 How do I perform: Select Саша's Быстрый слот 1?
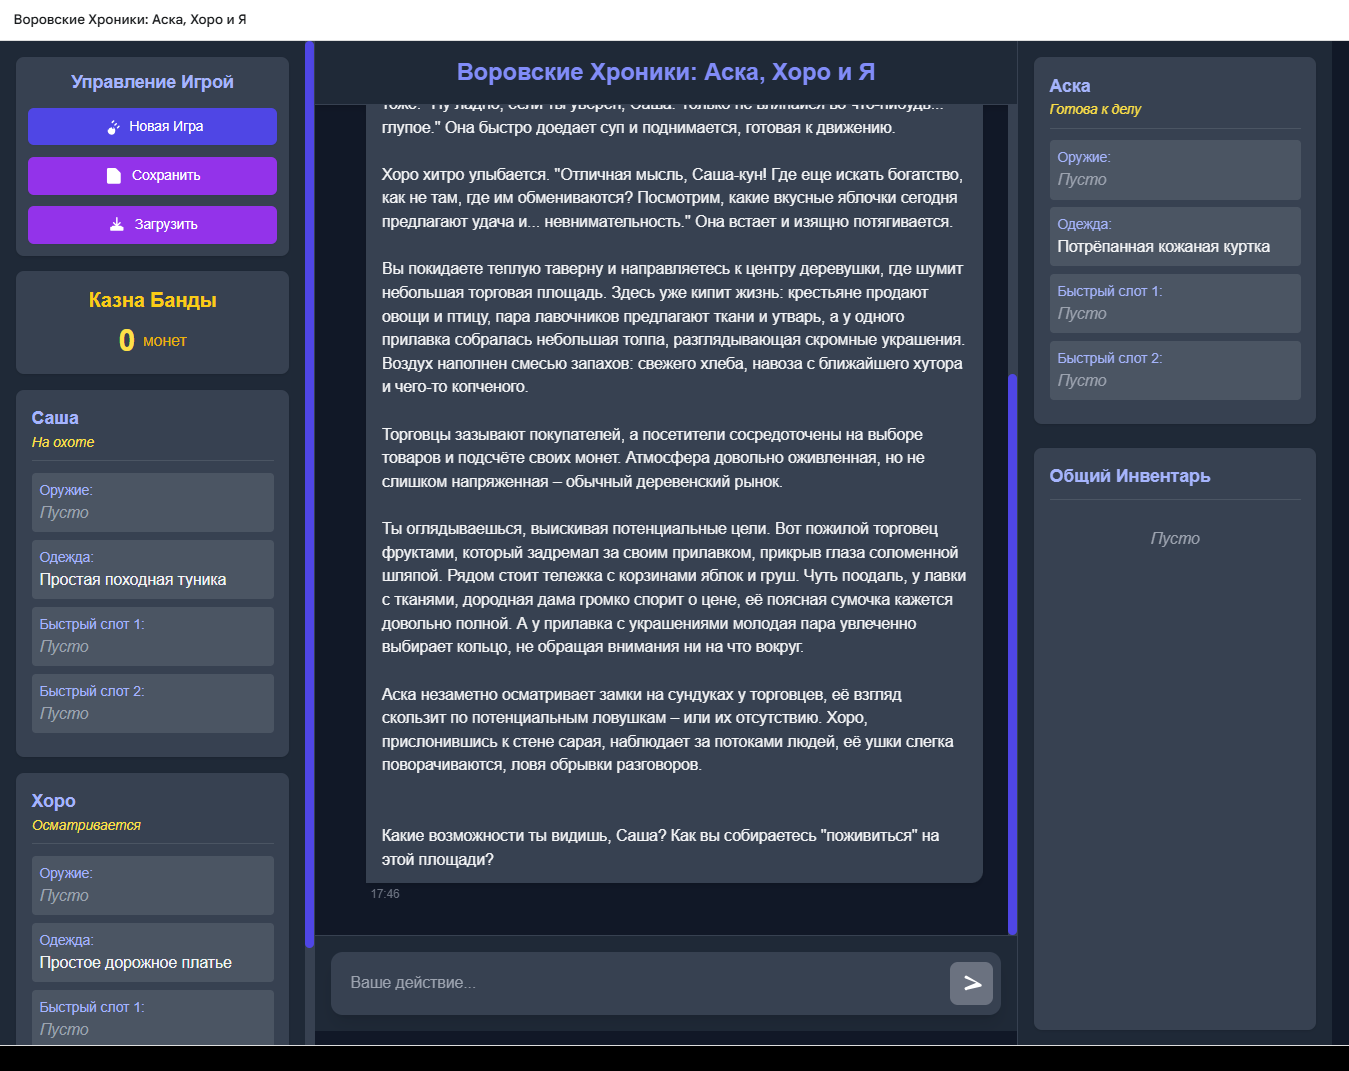point(153,636)
